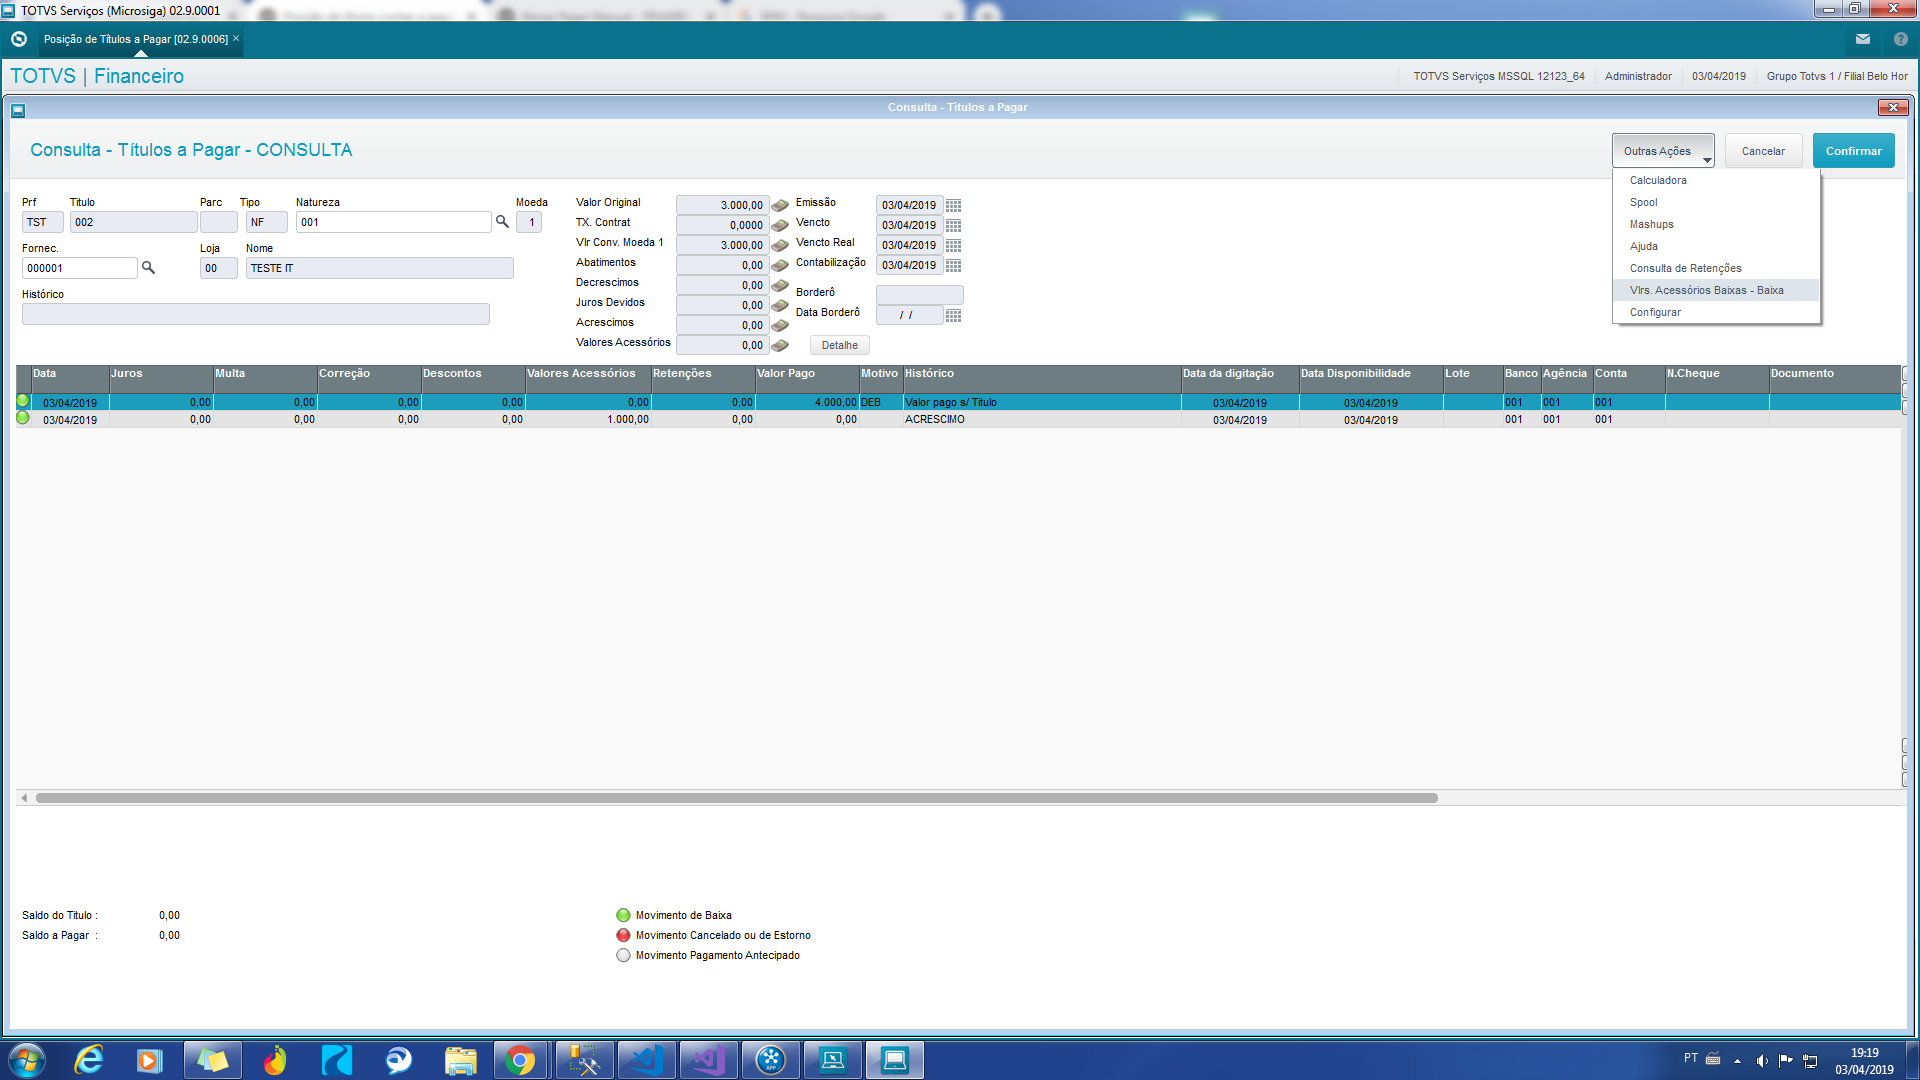Click the Fornec. lookup magnifier icon

coord(148,268)
